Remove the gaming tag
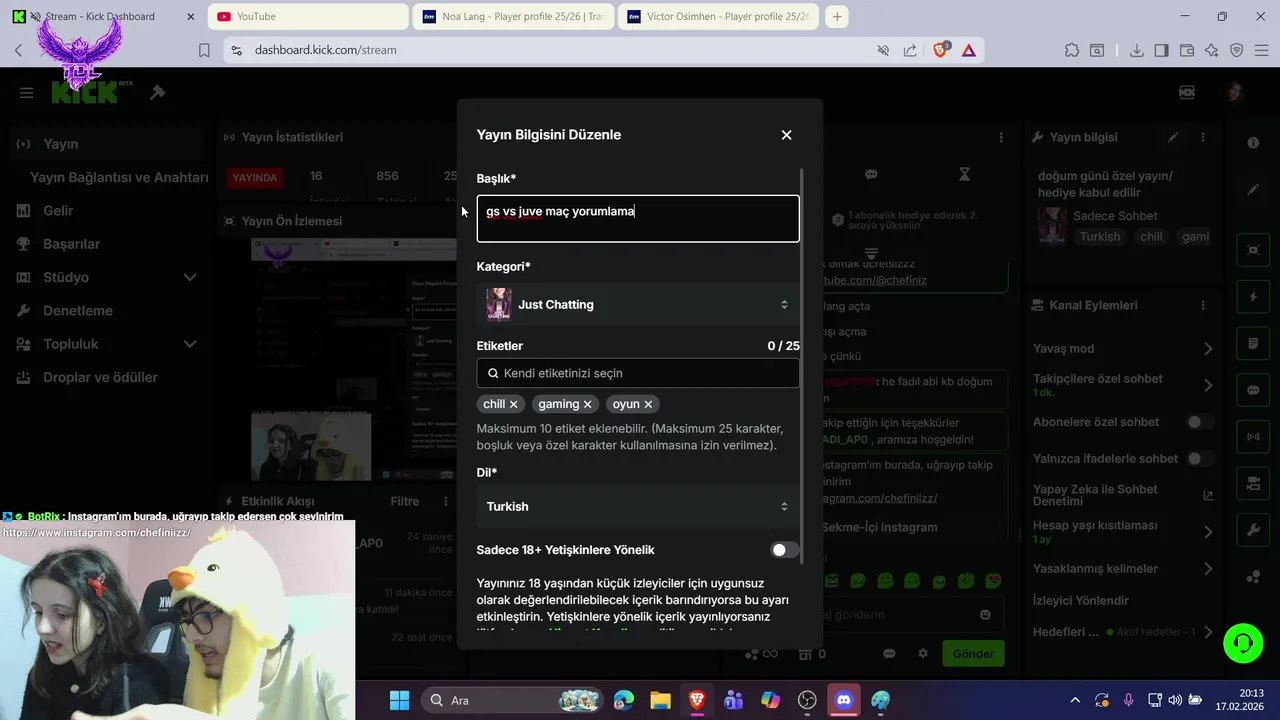This screenshot has height=720, width=1280. 588,404
